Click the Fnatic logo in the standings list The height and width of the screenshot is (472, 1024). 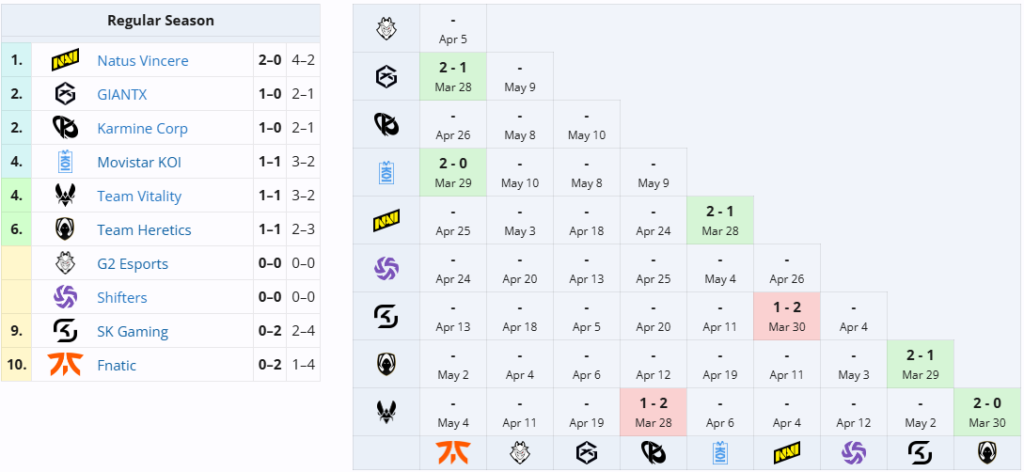click(65, 366)
